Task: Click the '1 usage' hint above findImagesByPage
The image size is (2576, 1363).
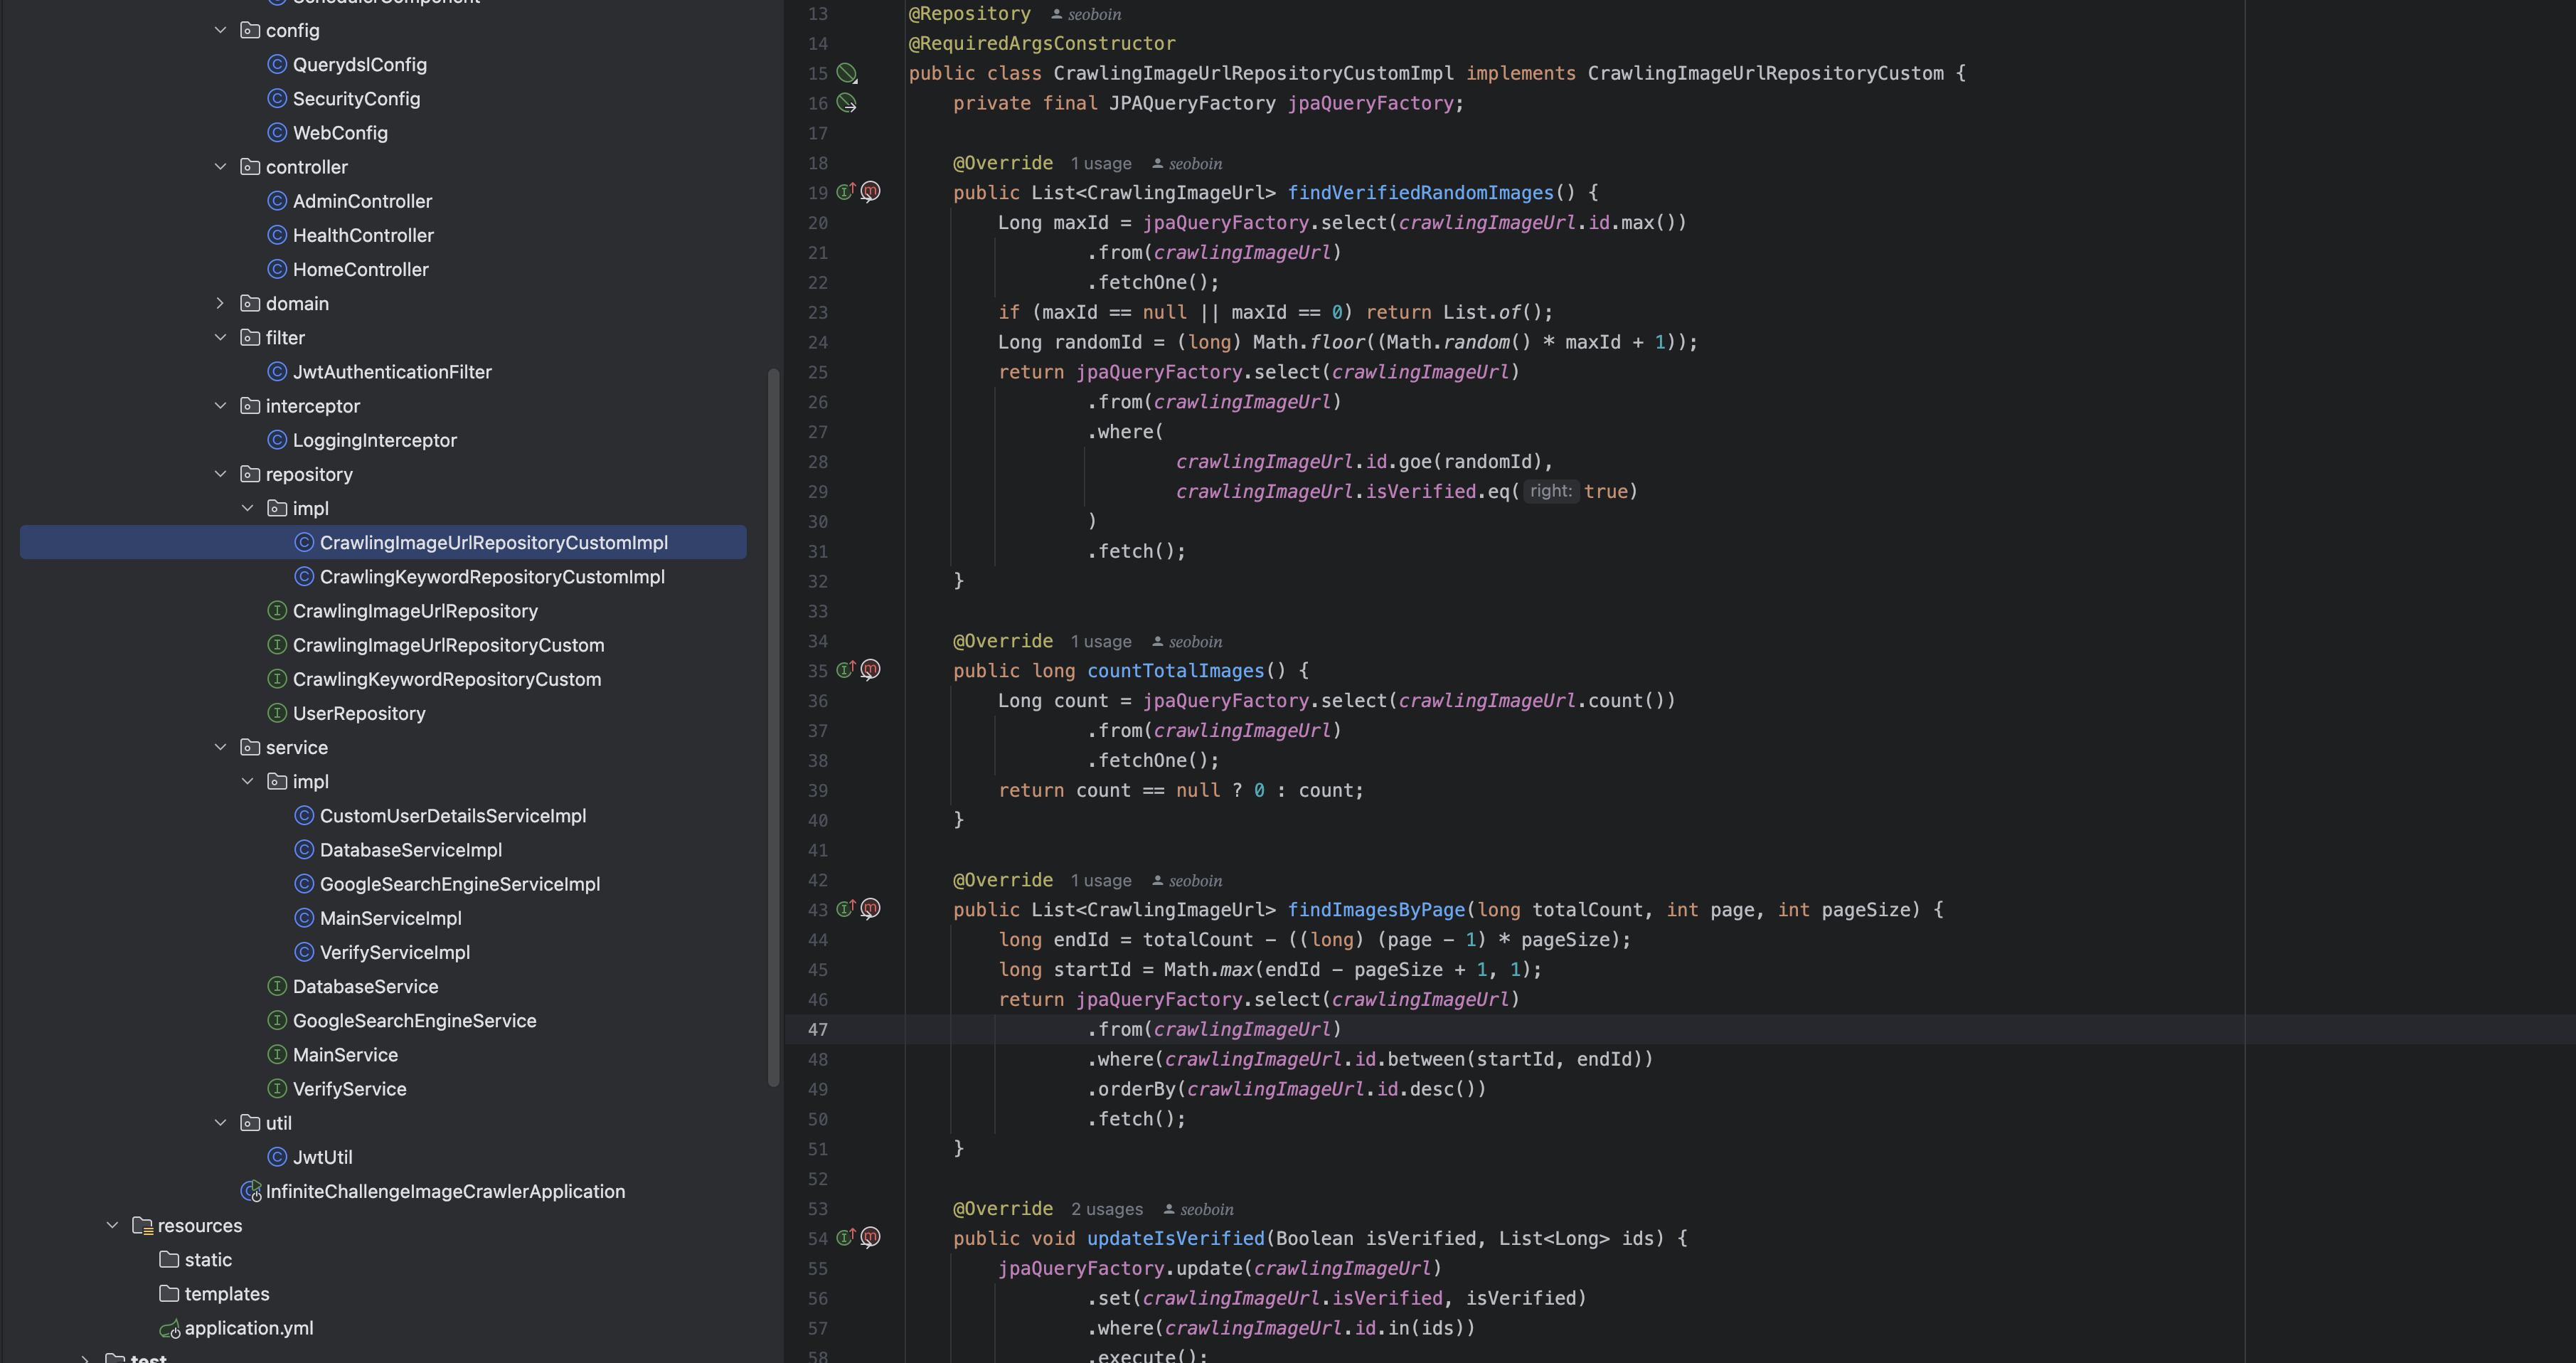Action: click(x=1101, y=881)
